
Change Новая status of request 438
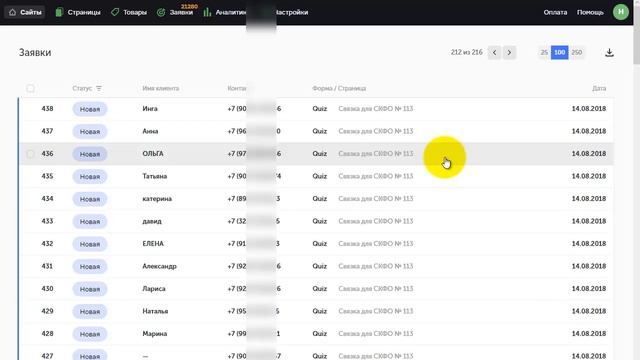point(90,109)
